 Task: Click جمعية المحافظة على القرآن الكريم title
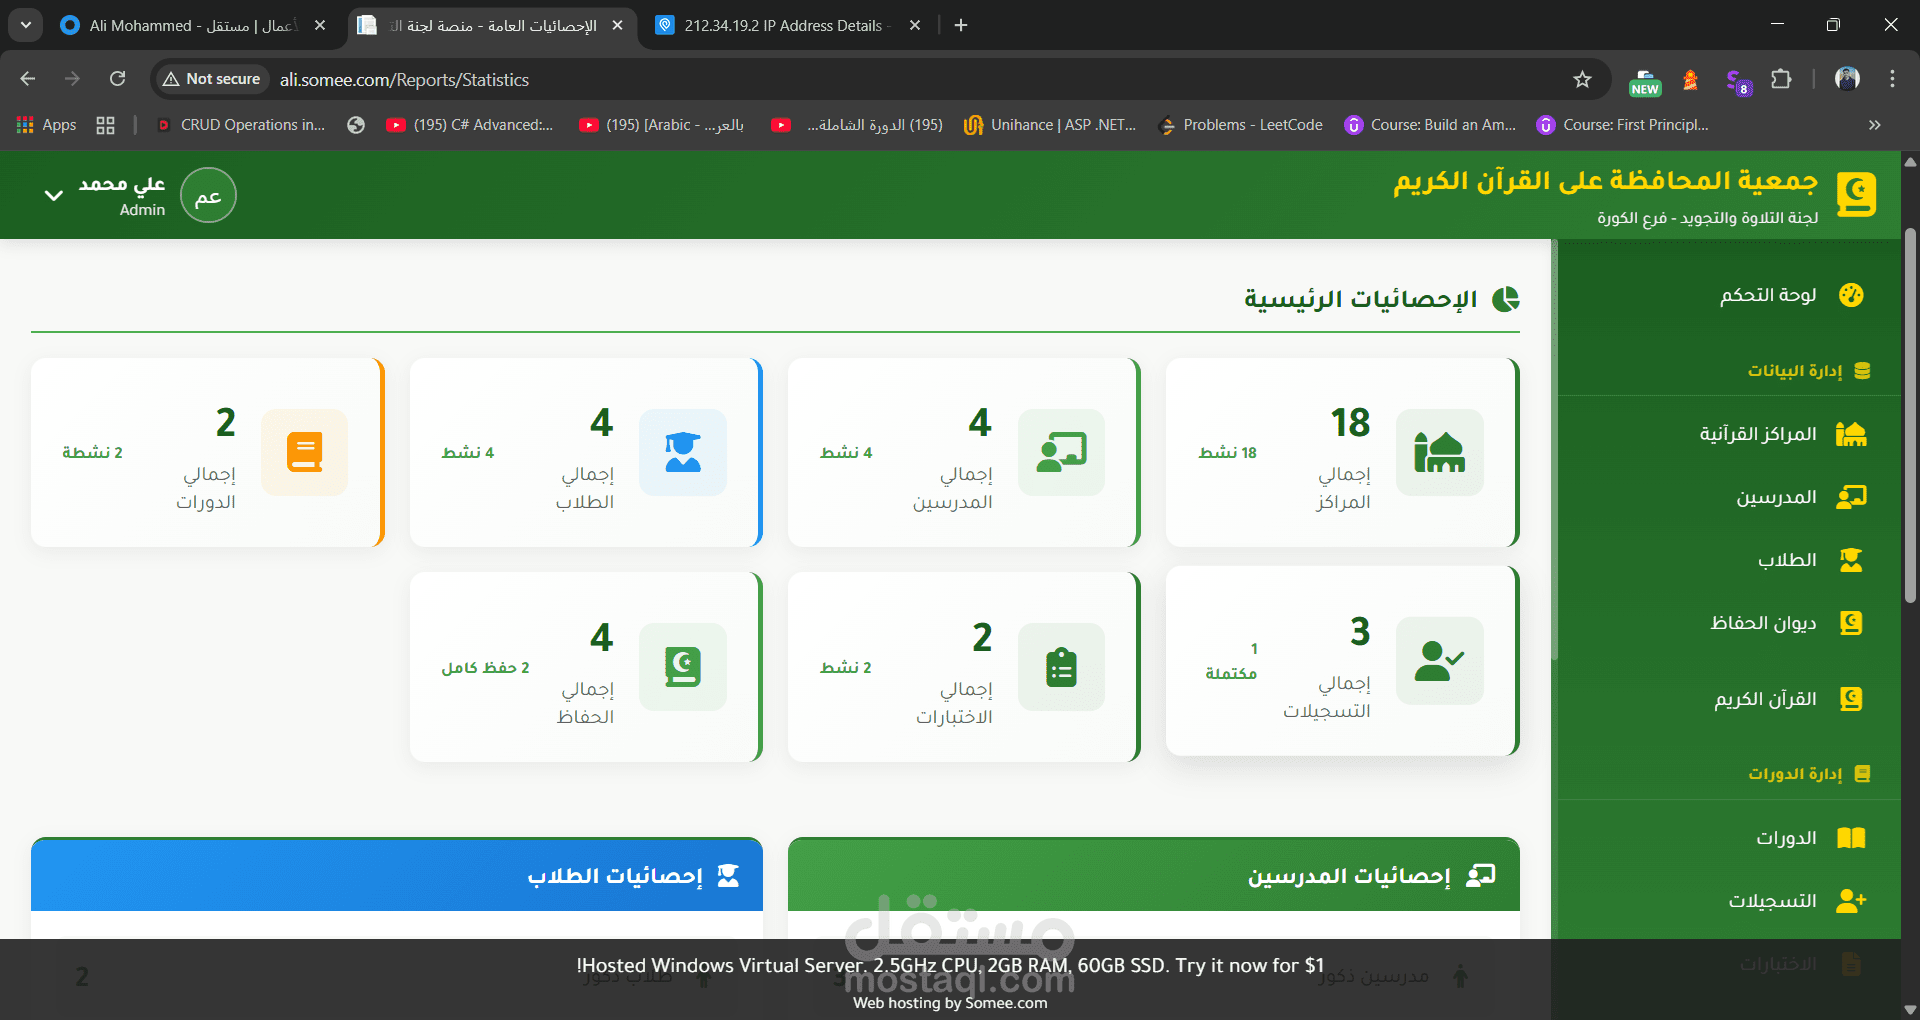pos(1605,181)
